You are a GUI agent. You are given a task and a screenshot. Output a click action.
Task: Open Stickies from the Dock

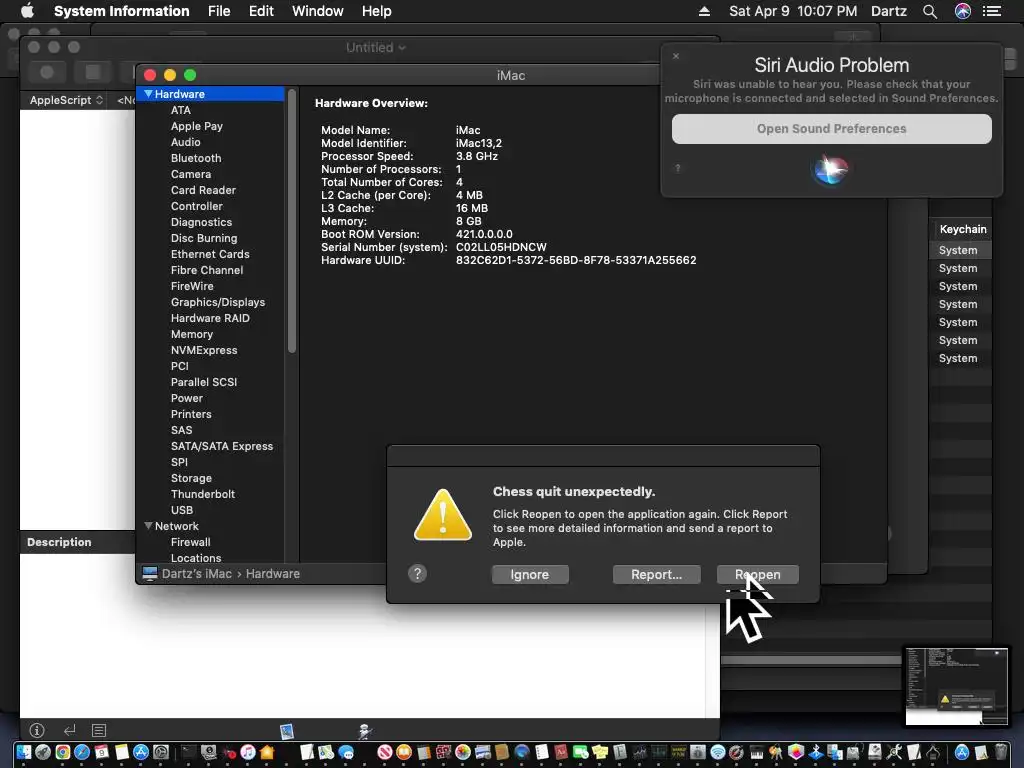coord(600,752)
